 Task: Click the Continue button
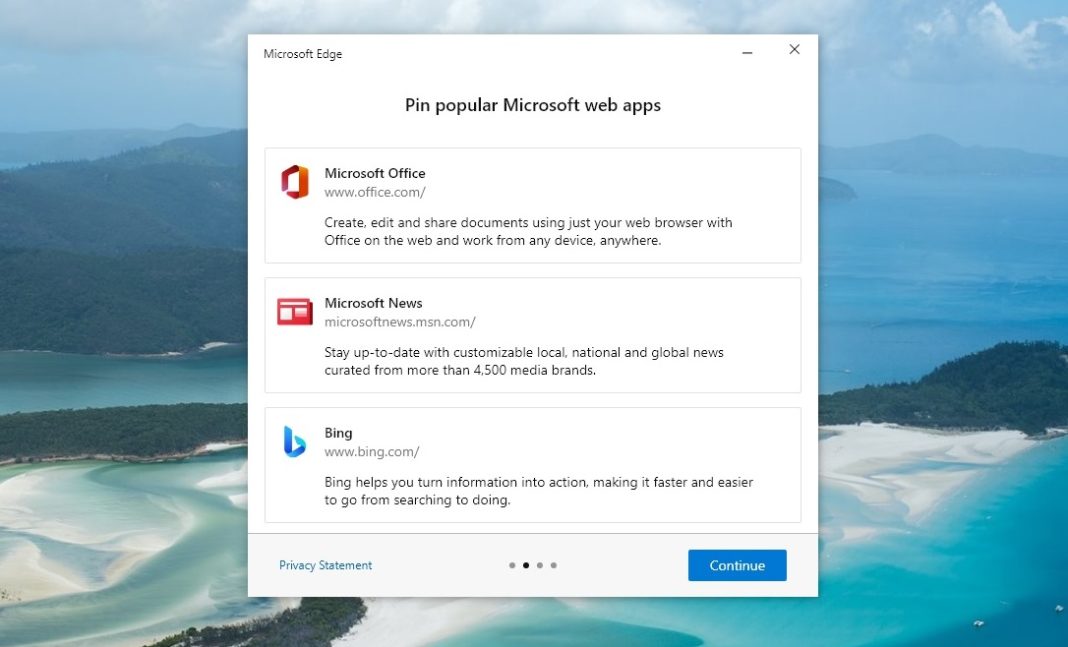tap(737, 565)
